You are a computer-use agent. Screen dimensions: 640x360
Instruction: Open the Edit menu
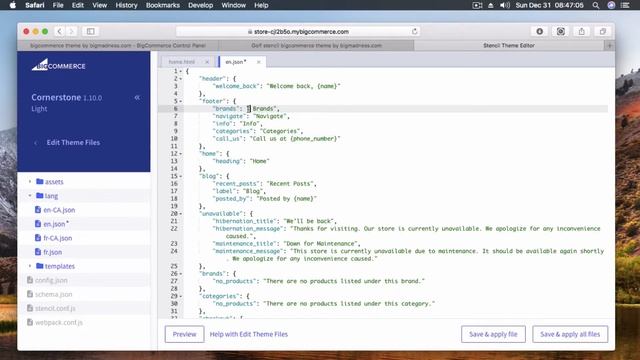[78, 5]
